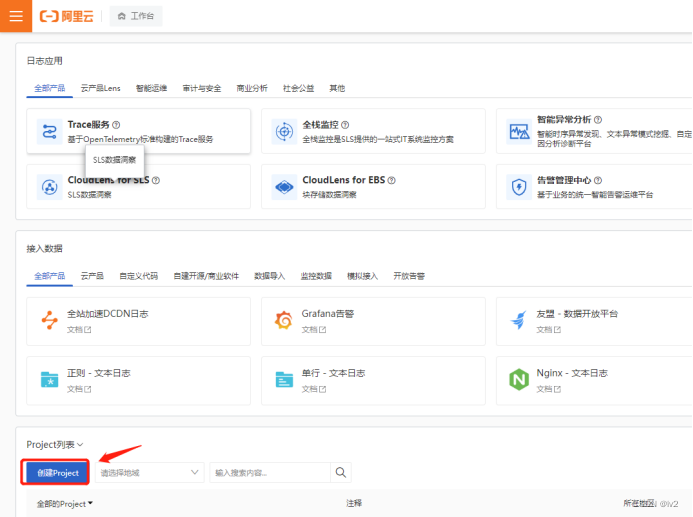Click the 正则 - 文本日志 folder icon
Viewport: 693px width, 517px height.
[x=50, y=380]
